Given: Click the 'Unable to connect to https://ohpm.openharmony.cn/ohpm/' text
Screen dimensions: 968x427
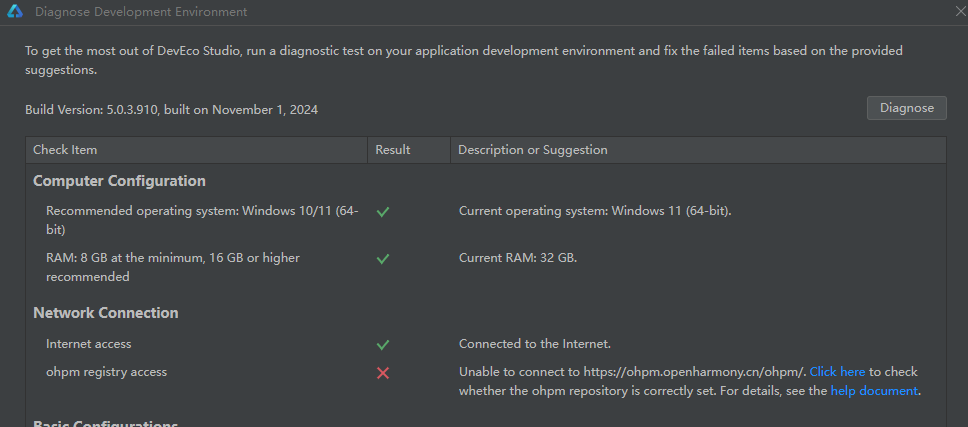Looking at the screenshot, I should (633, 372).
